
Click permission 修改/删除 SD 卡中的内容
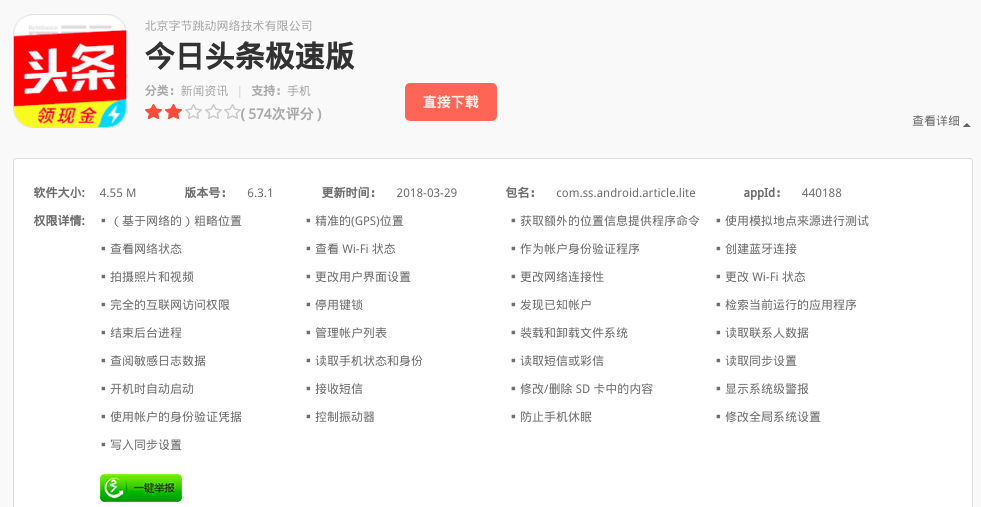click(586, 389)
